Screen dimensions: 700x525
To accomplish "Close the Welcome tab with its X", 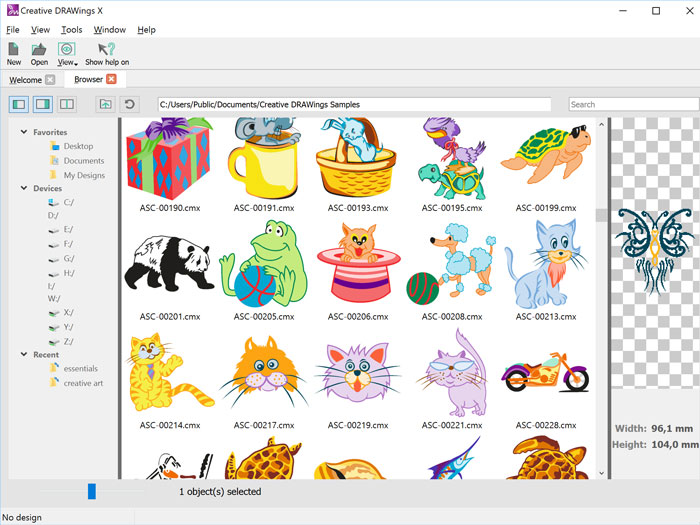I will (x=52, y=79).
